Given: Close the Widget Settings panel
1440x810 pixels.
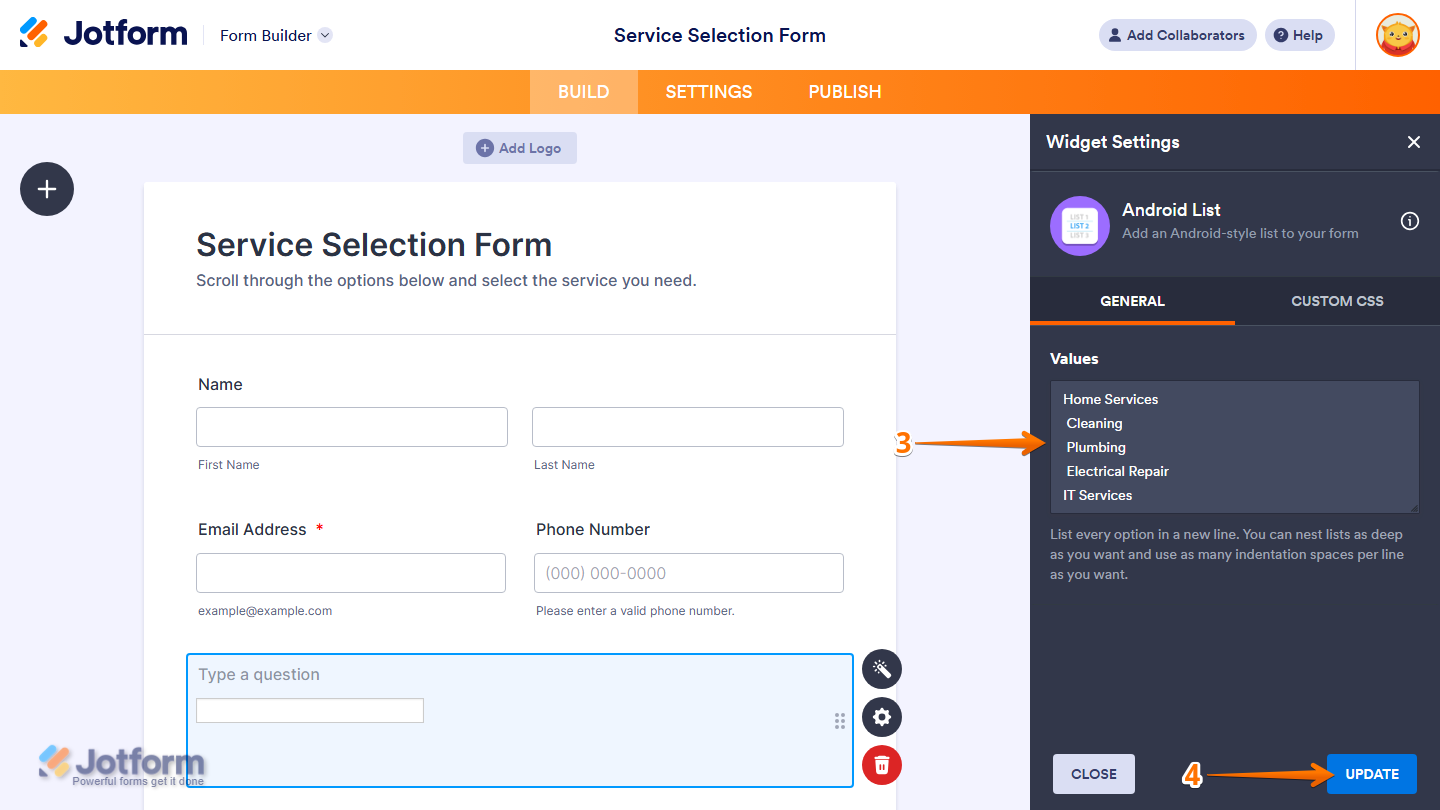Looking at the screenshot, I should [x=1413, y=142].
